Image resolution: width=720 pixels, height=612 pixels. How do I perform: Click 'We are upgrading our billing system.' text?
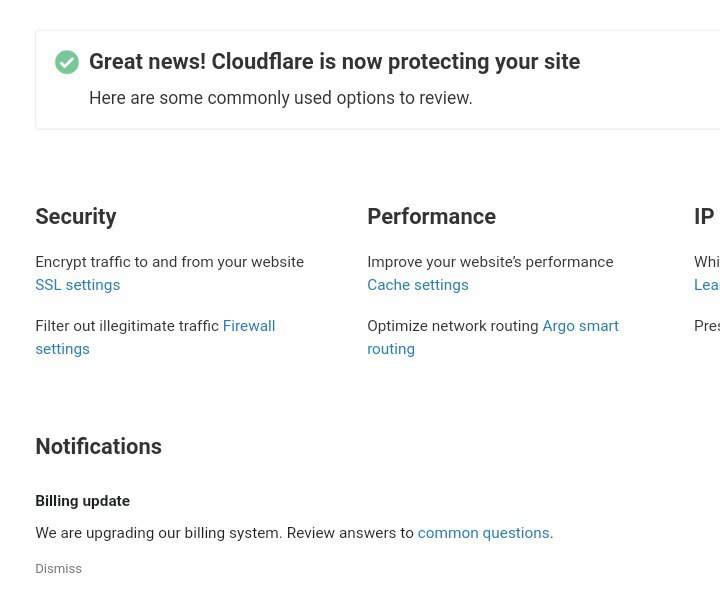[158, 533]
